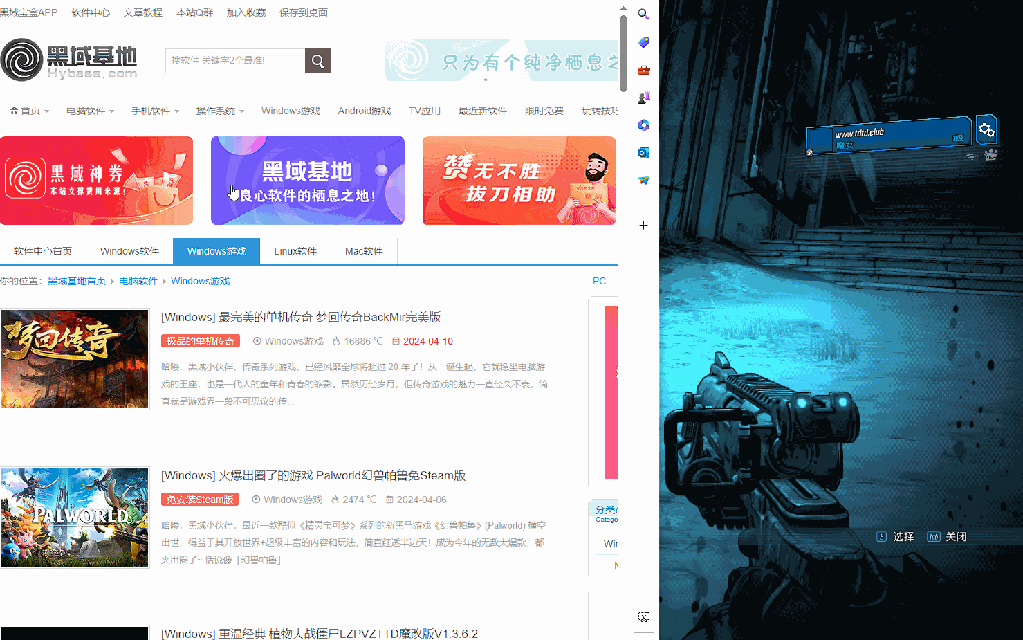Screen dimensions: 1023x640
Task: Open Shopping tag icon in Edge sidebar
Action: tap(643, 42)
